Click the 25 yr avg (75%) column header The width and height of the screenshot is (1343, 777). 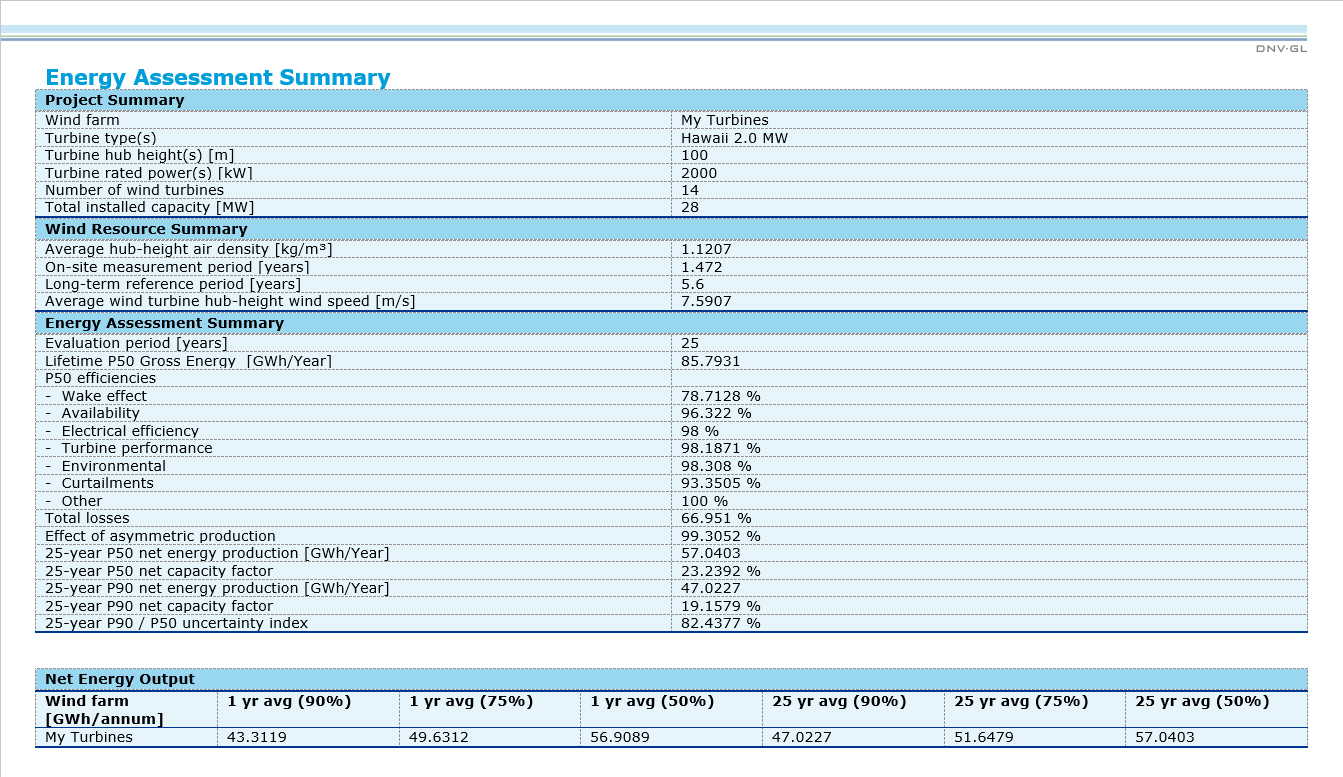[1021, 701]
